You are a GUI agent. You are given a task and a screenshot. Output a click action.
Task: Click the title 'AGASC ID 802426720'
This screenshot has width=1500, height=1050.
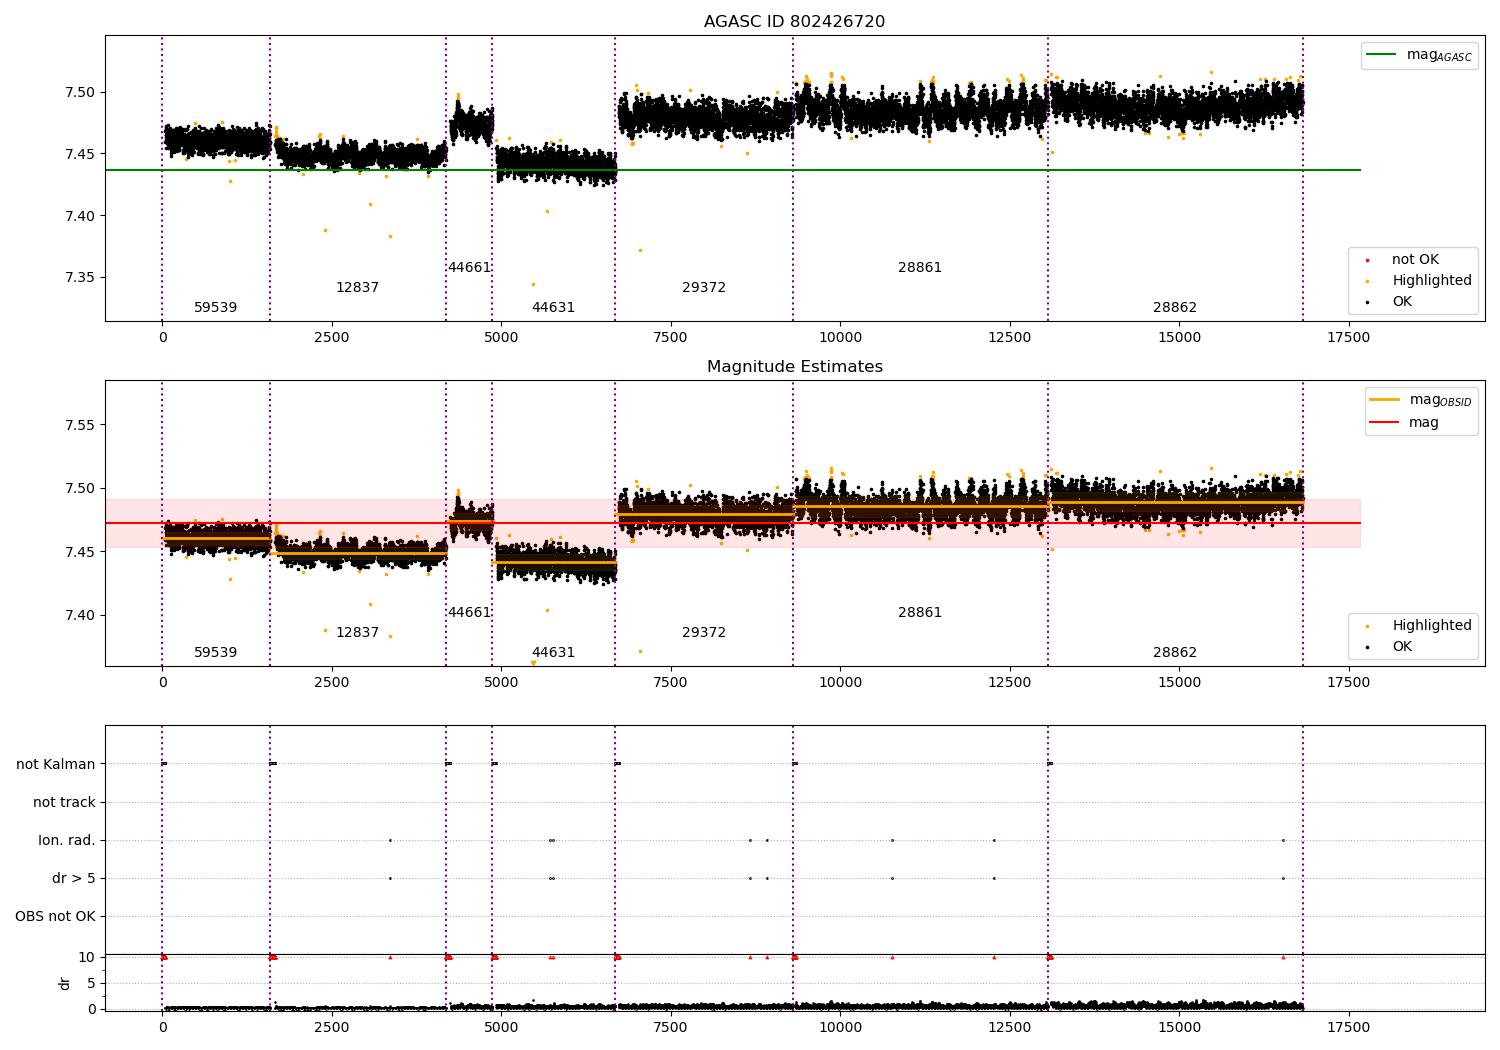(x=794, y=22)
